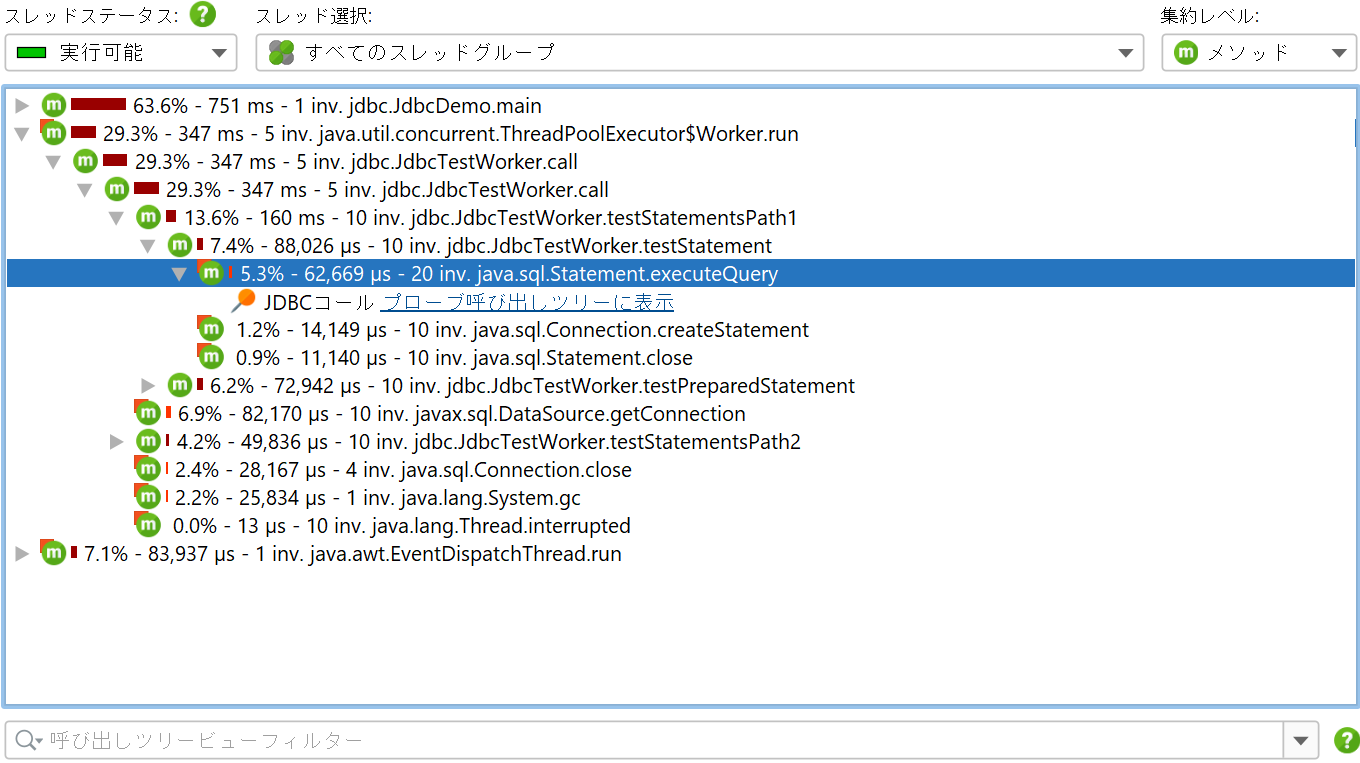The height and width of the screenshot is (763, 1360).
Task: Click method icon of testStatementsPath1
Action: point(148,217)
